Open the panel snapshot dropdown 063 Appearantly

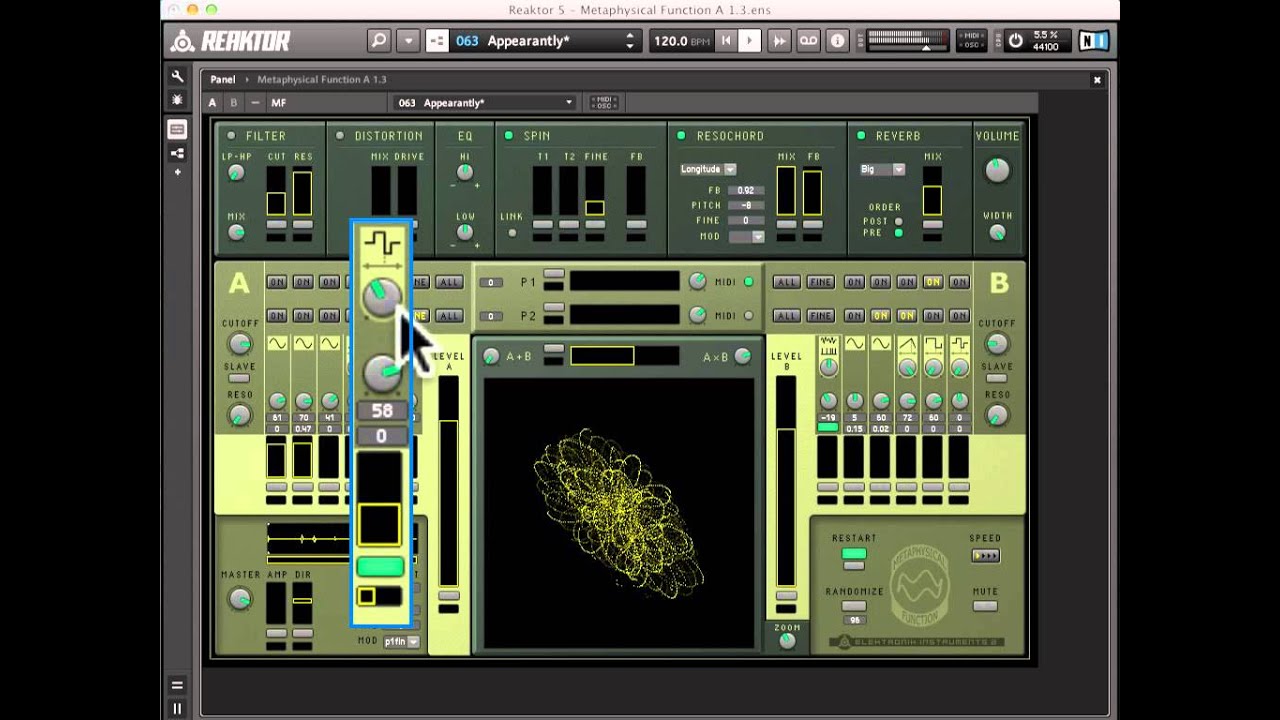point(485,102)
